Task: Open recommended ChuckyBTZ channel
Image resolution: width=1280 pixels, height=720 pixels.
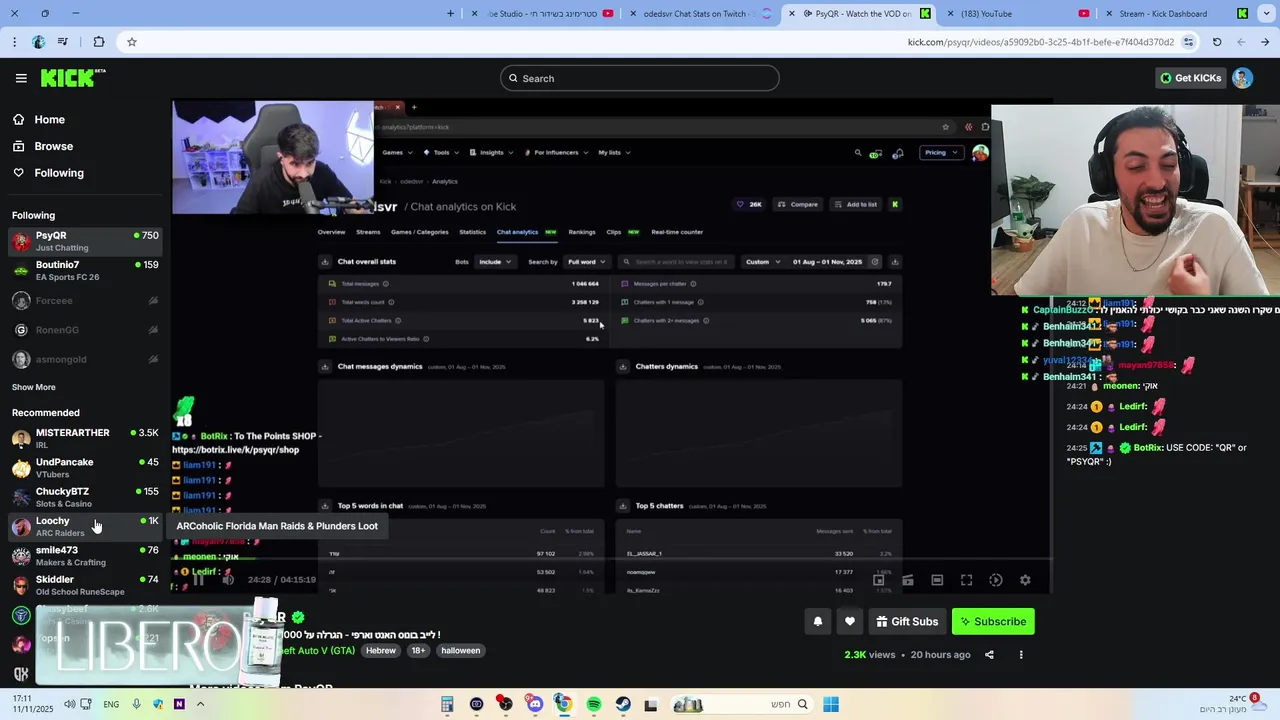Action: (85, 497)
